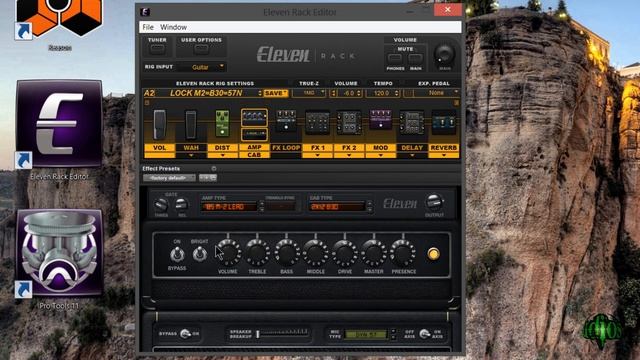Step the rig selector arrows beside rig name

(260, 93)
